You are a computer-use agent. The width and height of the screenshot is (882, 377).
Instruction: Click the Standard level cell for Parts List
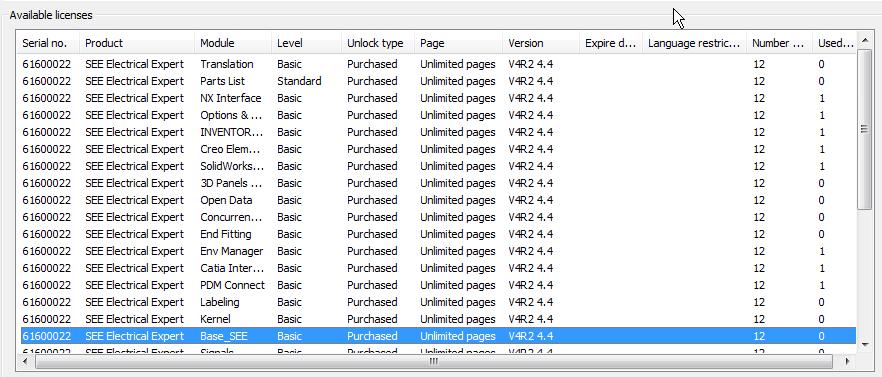pos(299,81)
